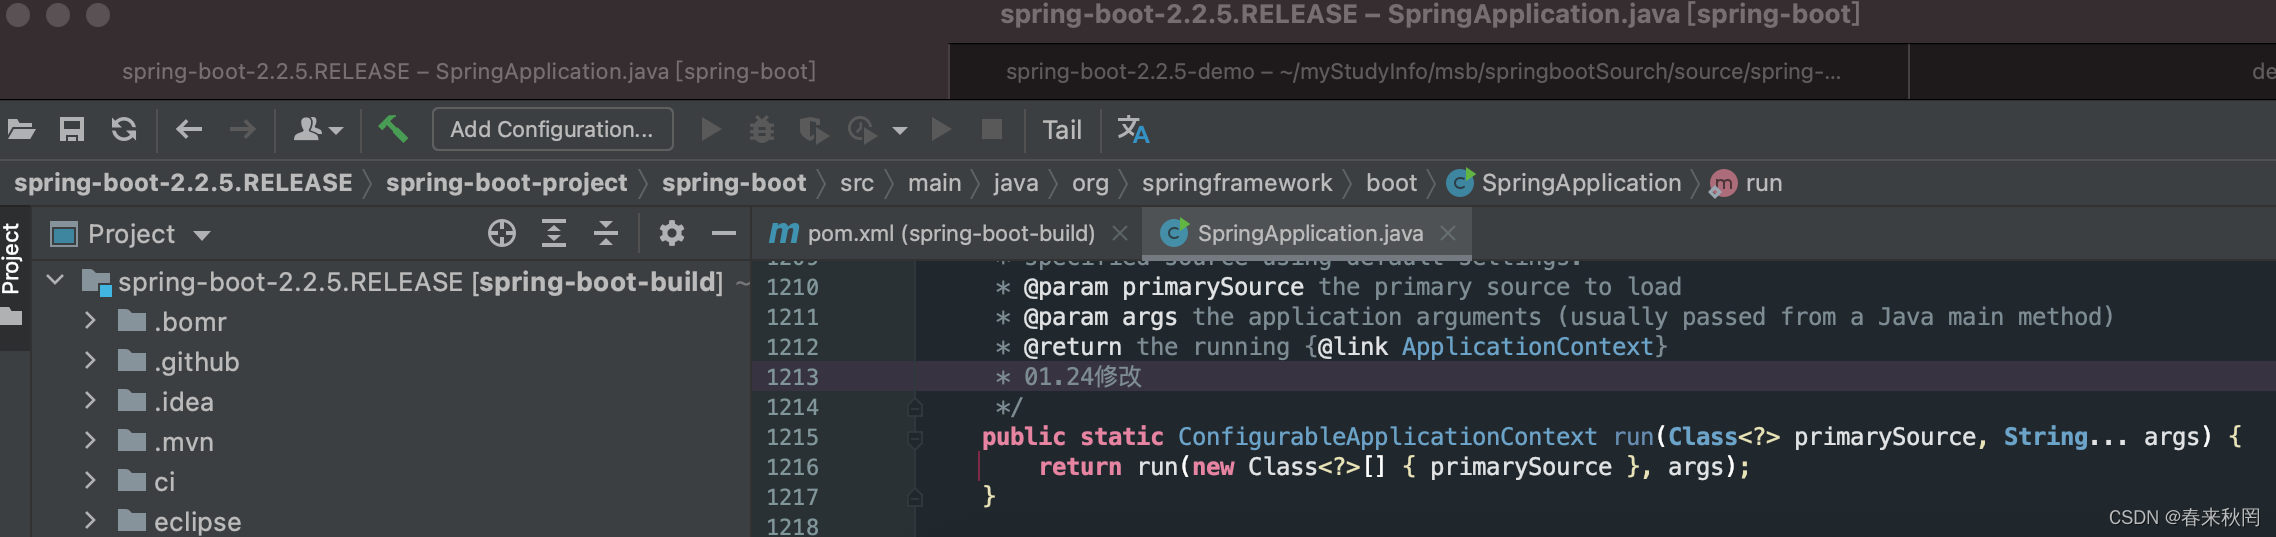Screen dimensions: 2276x537
Task: Open file using the folder toolbar icon
Action: click(21, 129)
